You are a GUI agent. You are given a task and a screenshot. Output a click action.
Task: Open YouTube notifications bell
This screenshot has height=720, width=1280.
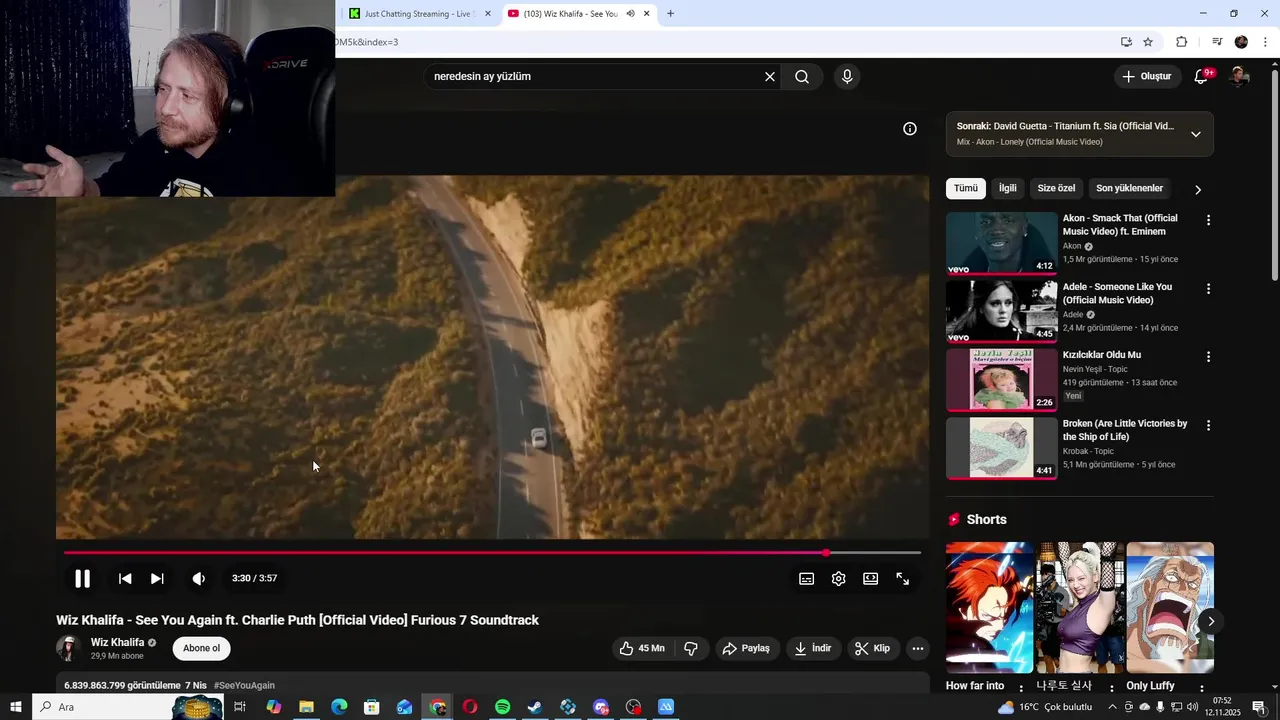(1202, 77)
